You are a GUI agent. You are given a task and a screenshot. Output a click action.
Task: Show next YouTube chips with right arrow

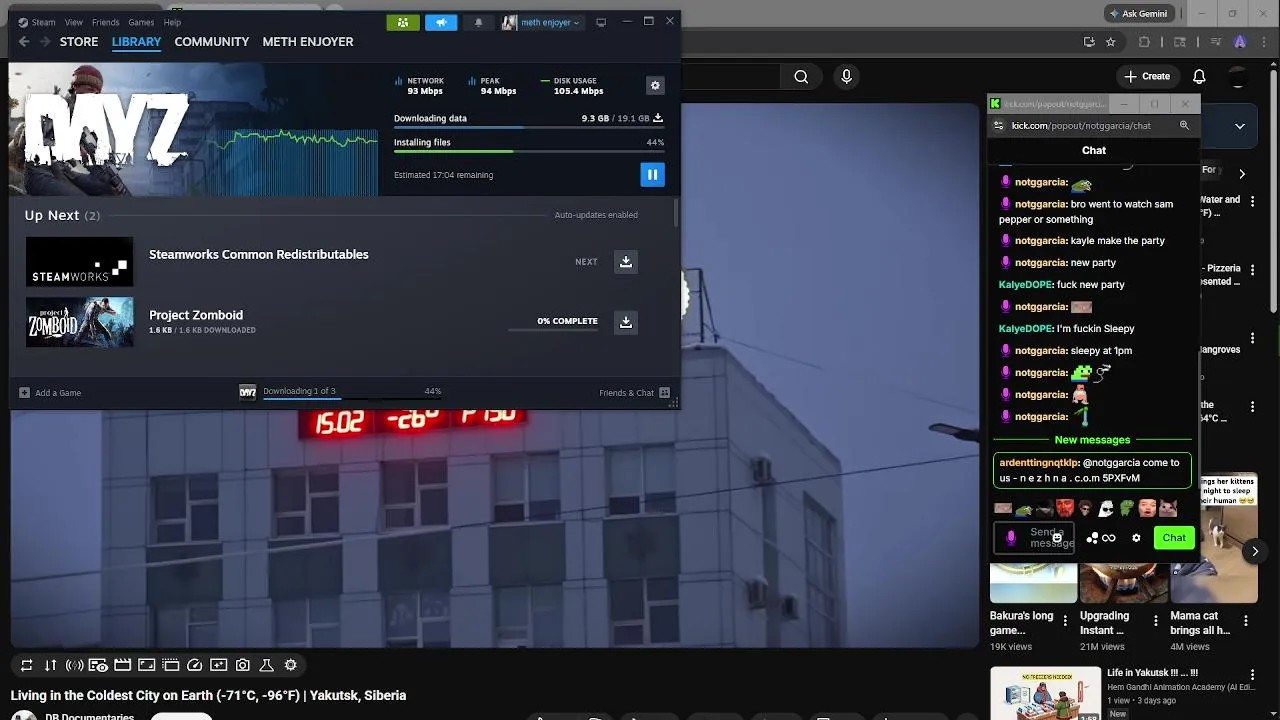click(1242, 173)
